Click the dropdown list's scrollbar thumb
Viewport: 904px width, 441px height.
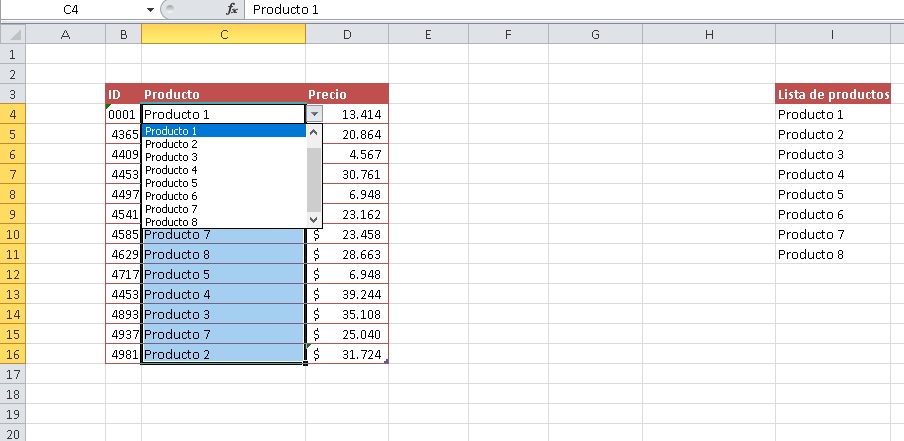[314, 170]
